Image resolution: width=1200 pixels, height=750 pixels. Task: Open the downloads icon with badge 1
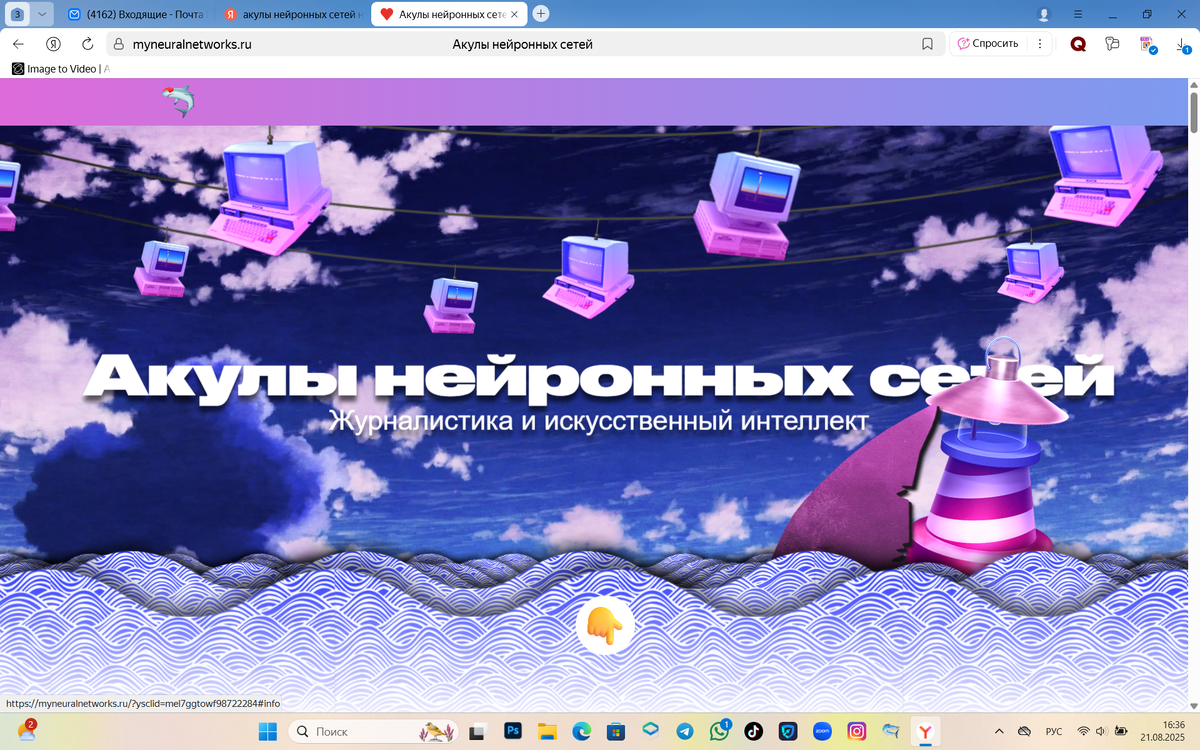pos(1184,45)
